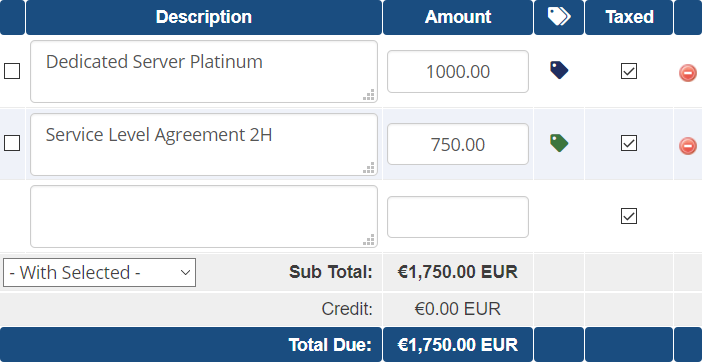Remove the Dedicated Server Platinum line item
Viewport: 702px width, 362px height.
click(x=688, y=72)
